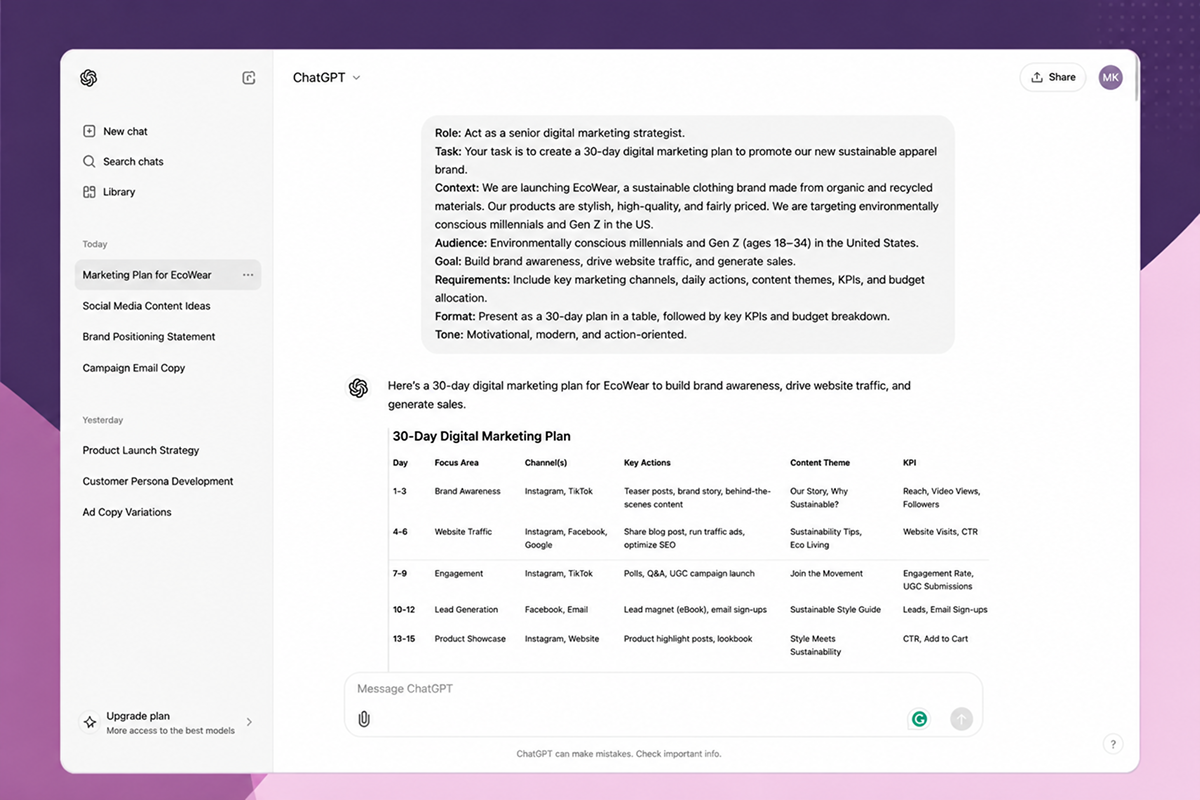This screenshot has height=800, width=1200.
Task: Open Ad Copy Variations chat
Action: click(x=127, y=512)
